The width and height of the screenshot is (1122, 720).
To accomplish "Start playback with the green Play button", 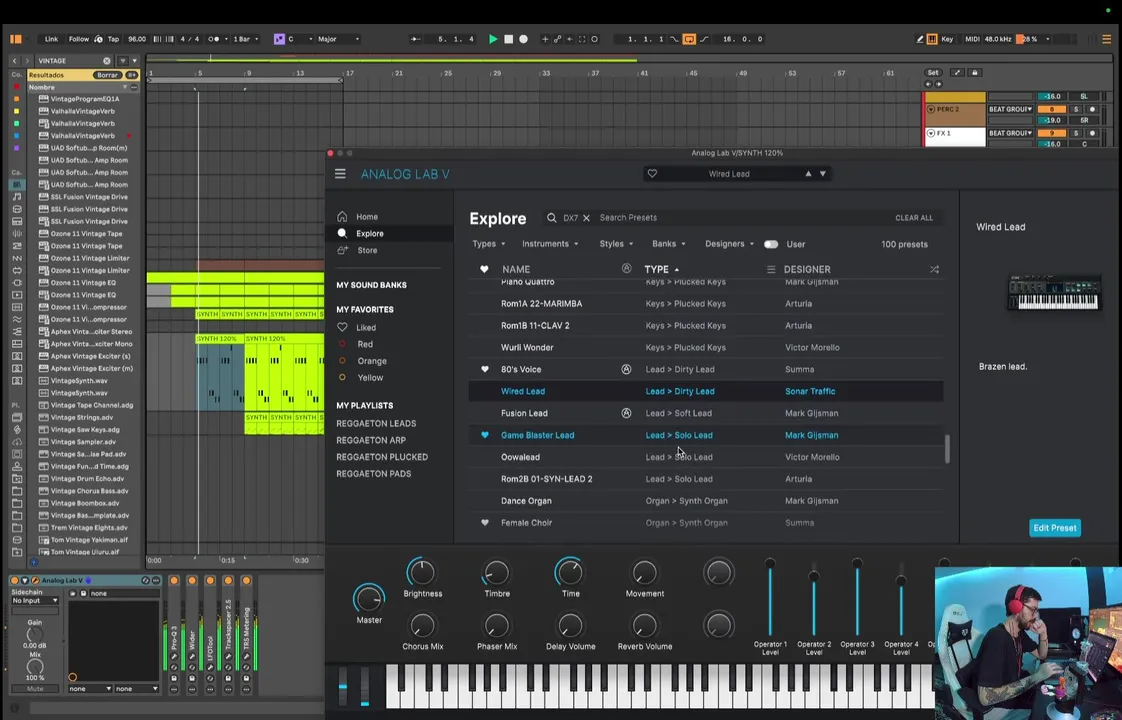I will [492, 39].
